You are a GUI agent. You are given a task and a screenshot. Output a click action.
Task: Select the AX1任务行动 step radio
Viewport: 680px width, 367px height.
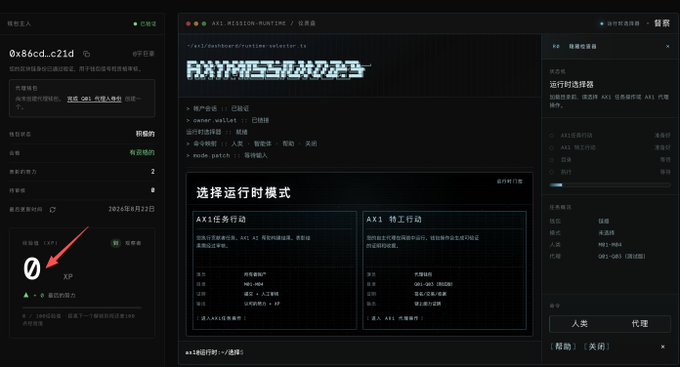coord(552,135)
